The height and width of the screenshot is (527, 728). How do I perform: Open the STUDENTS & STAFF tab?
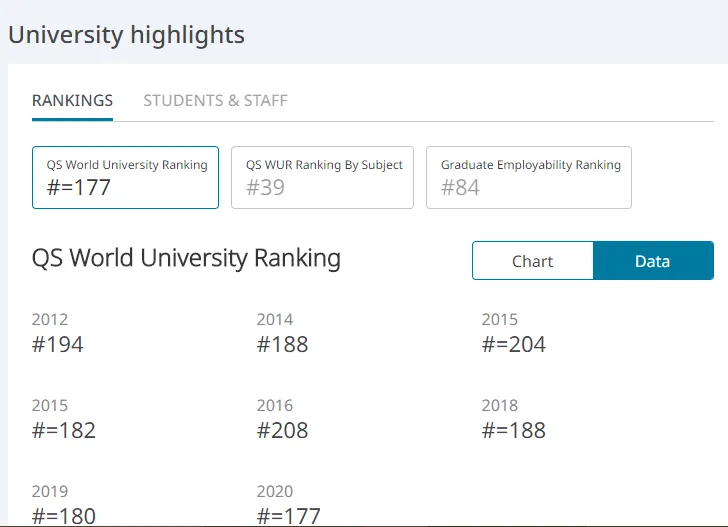[215, 100]
